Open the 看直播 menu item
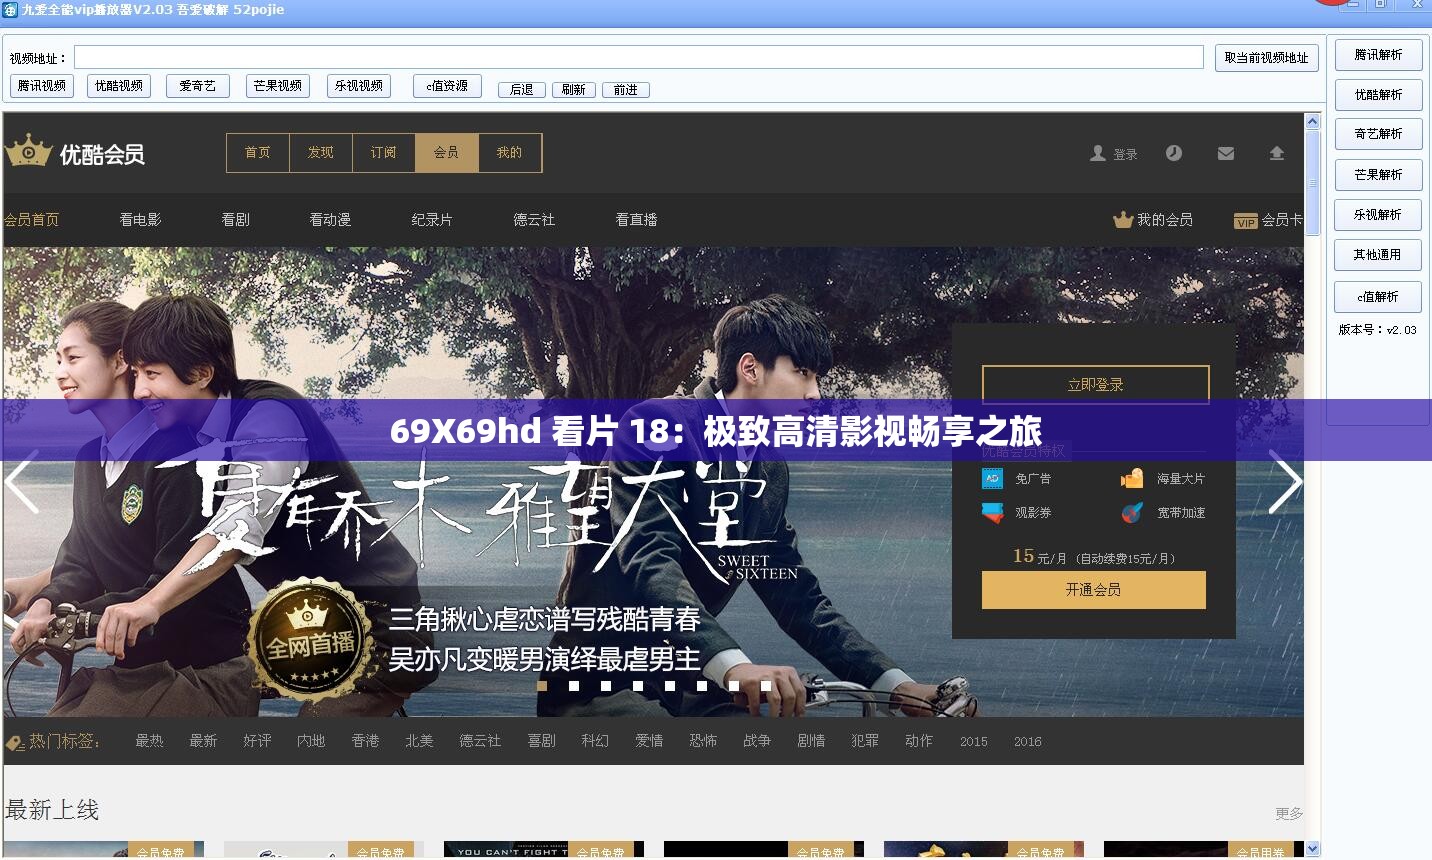Image resolution: width=1432 pixels, height=860 pixels. click(636, 220)
